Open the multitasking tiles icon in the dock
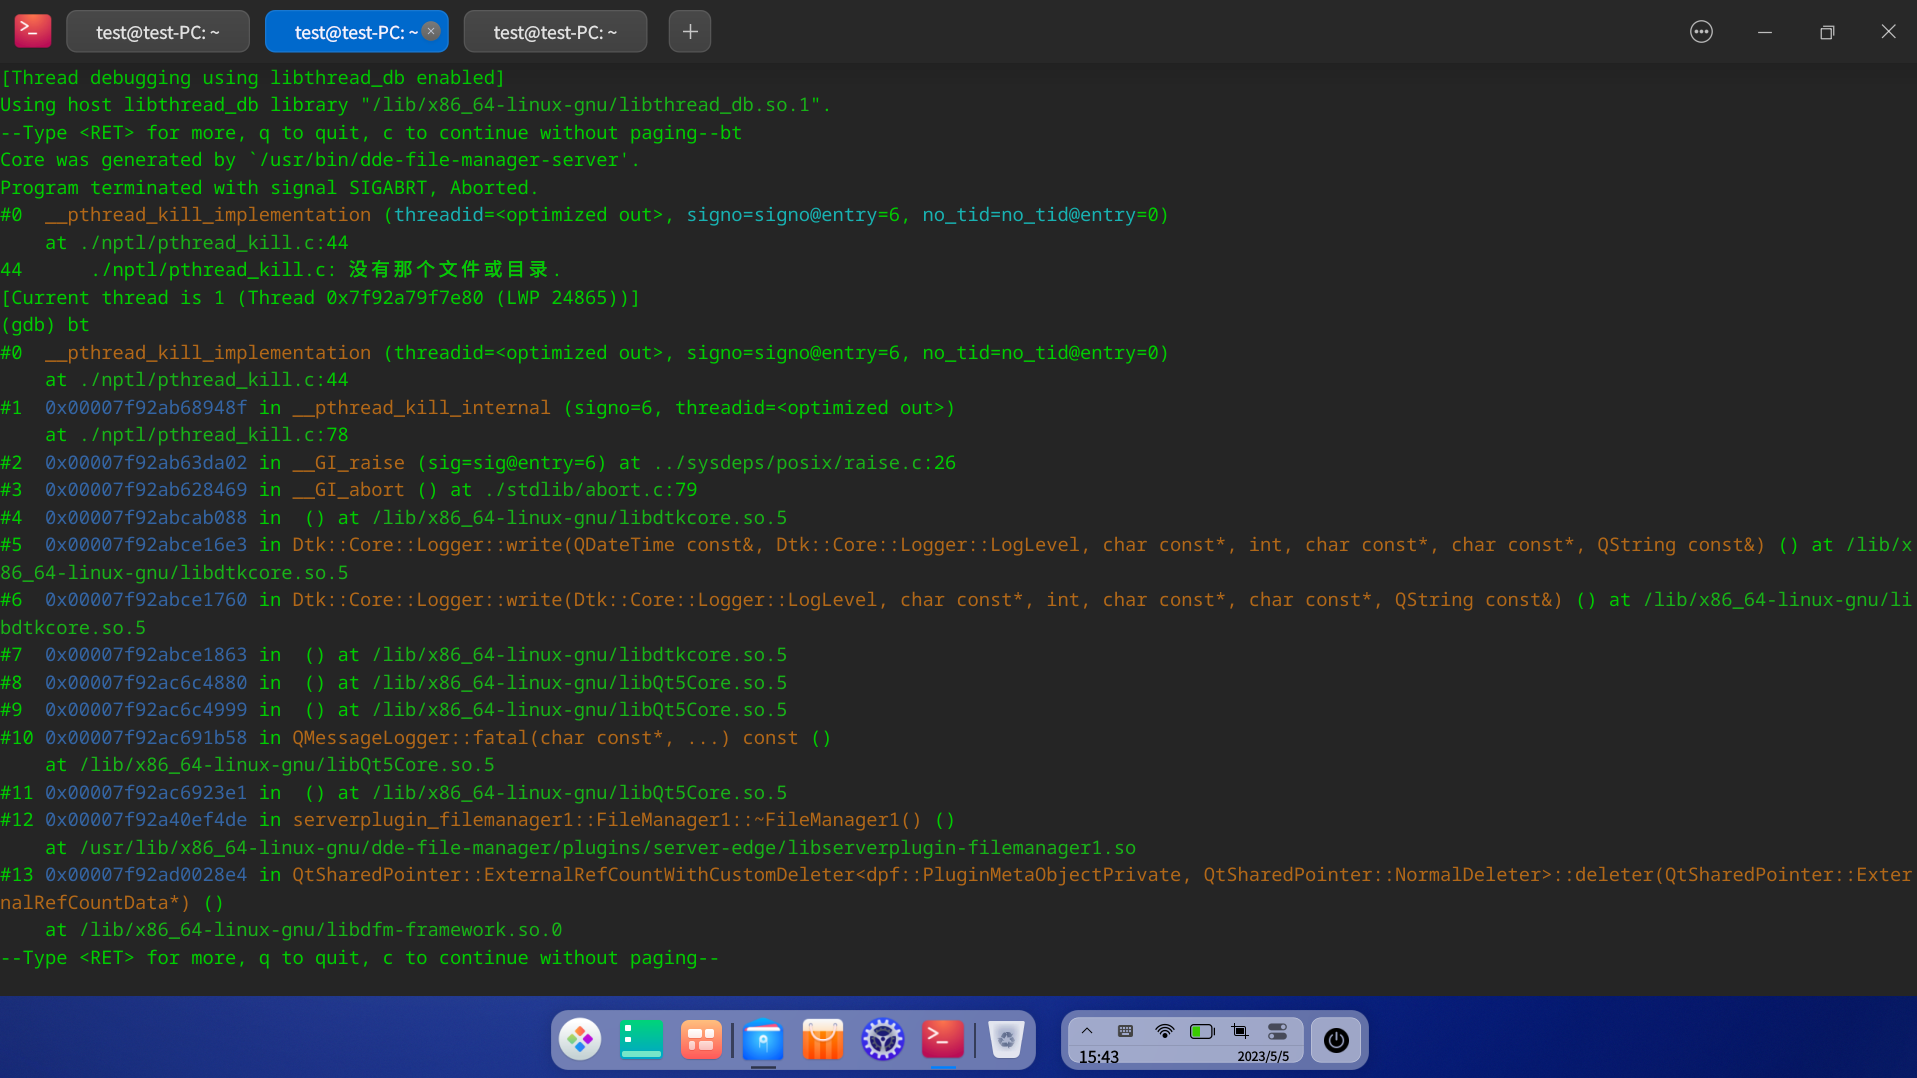1917x1078 pixels. tap(700, 1040)
